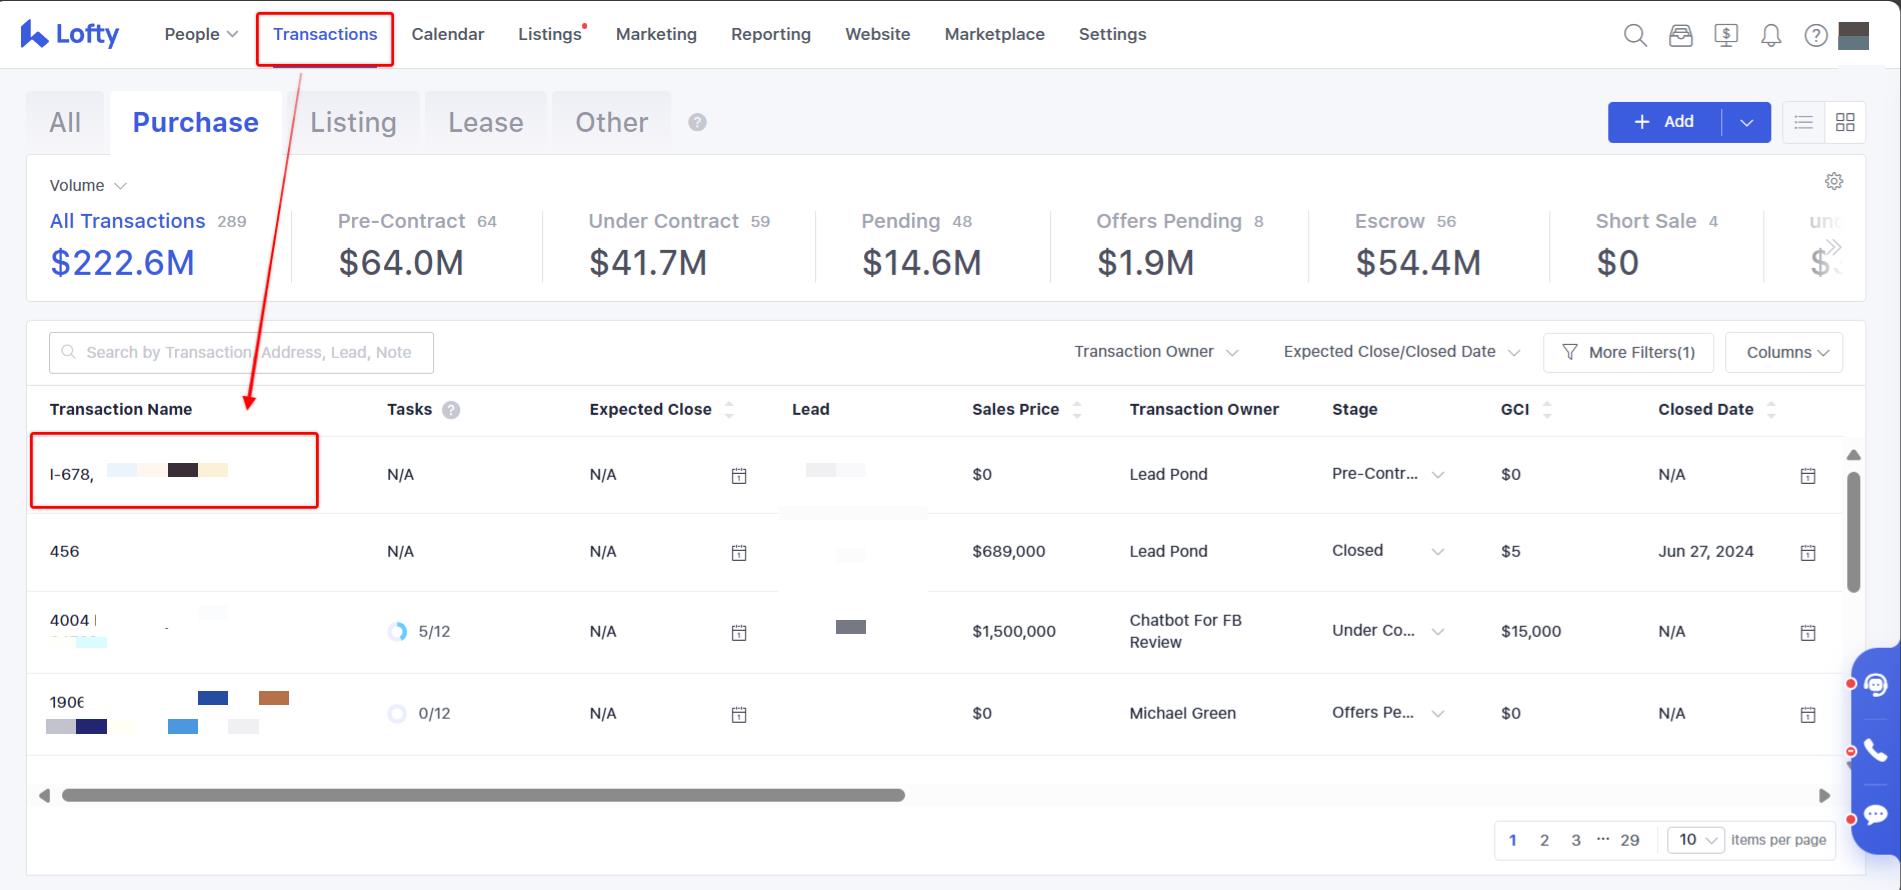Switch to grid card view
This screenshot has width=1901, height=890.
pos(1845,122)
